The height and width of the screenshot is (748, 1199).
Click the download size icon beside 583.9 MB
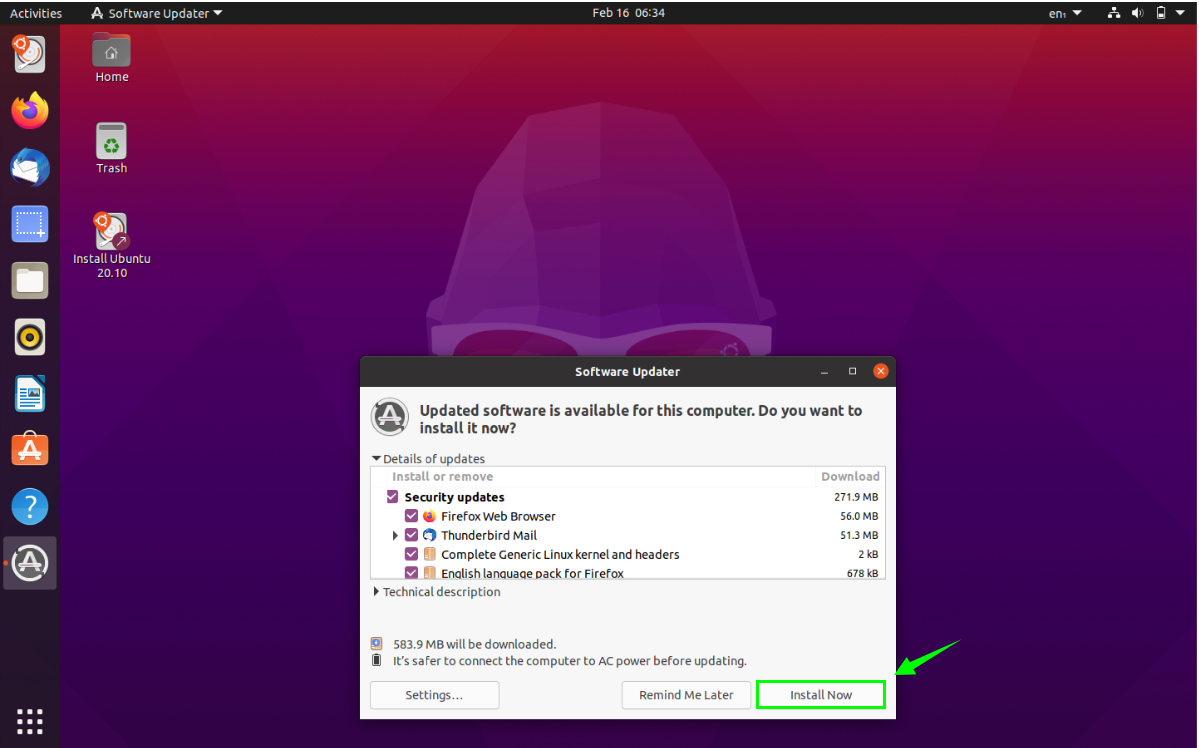[x=376, y=644]
